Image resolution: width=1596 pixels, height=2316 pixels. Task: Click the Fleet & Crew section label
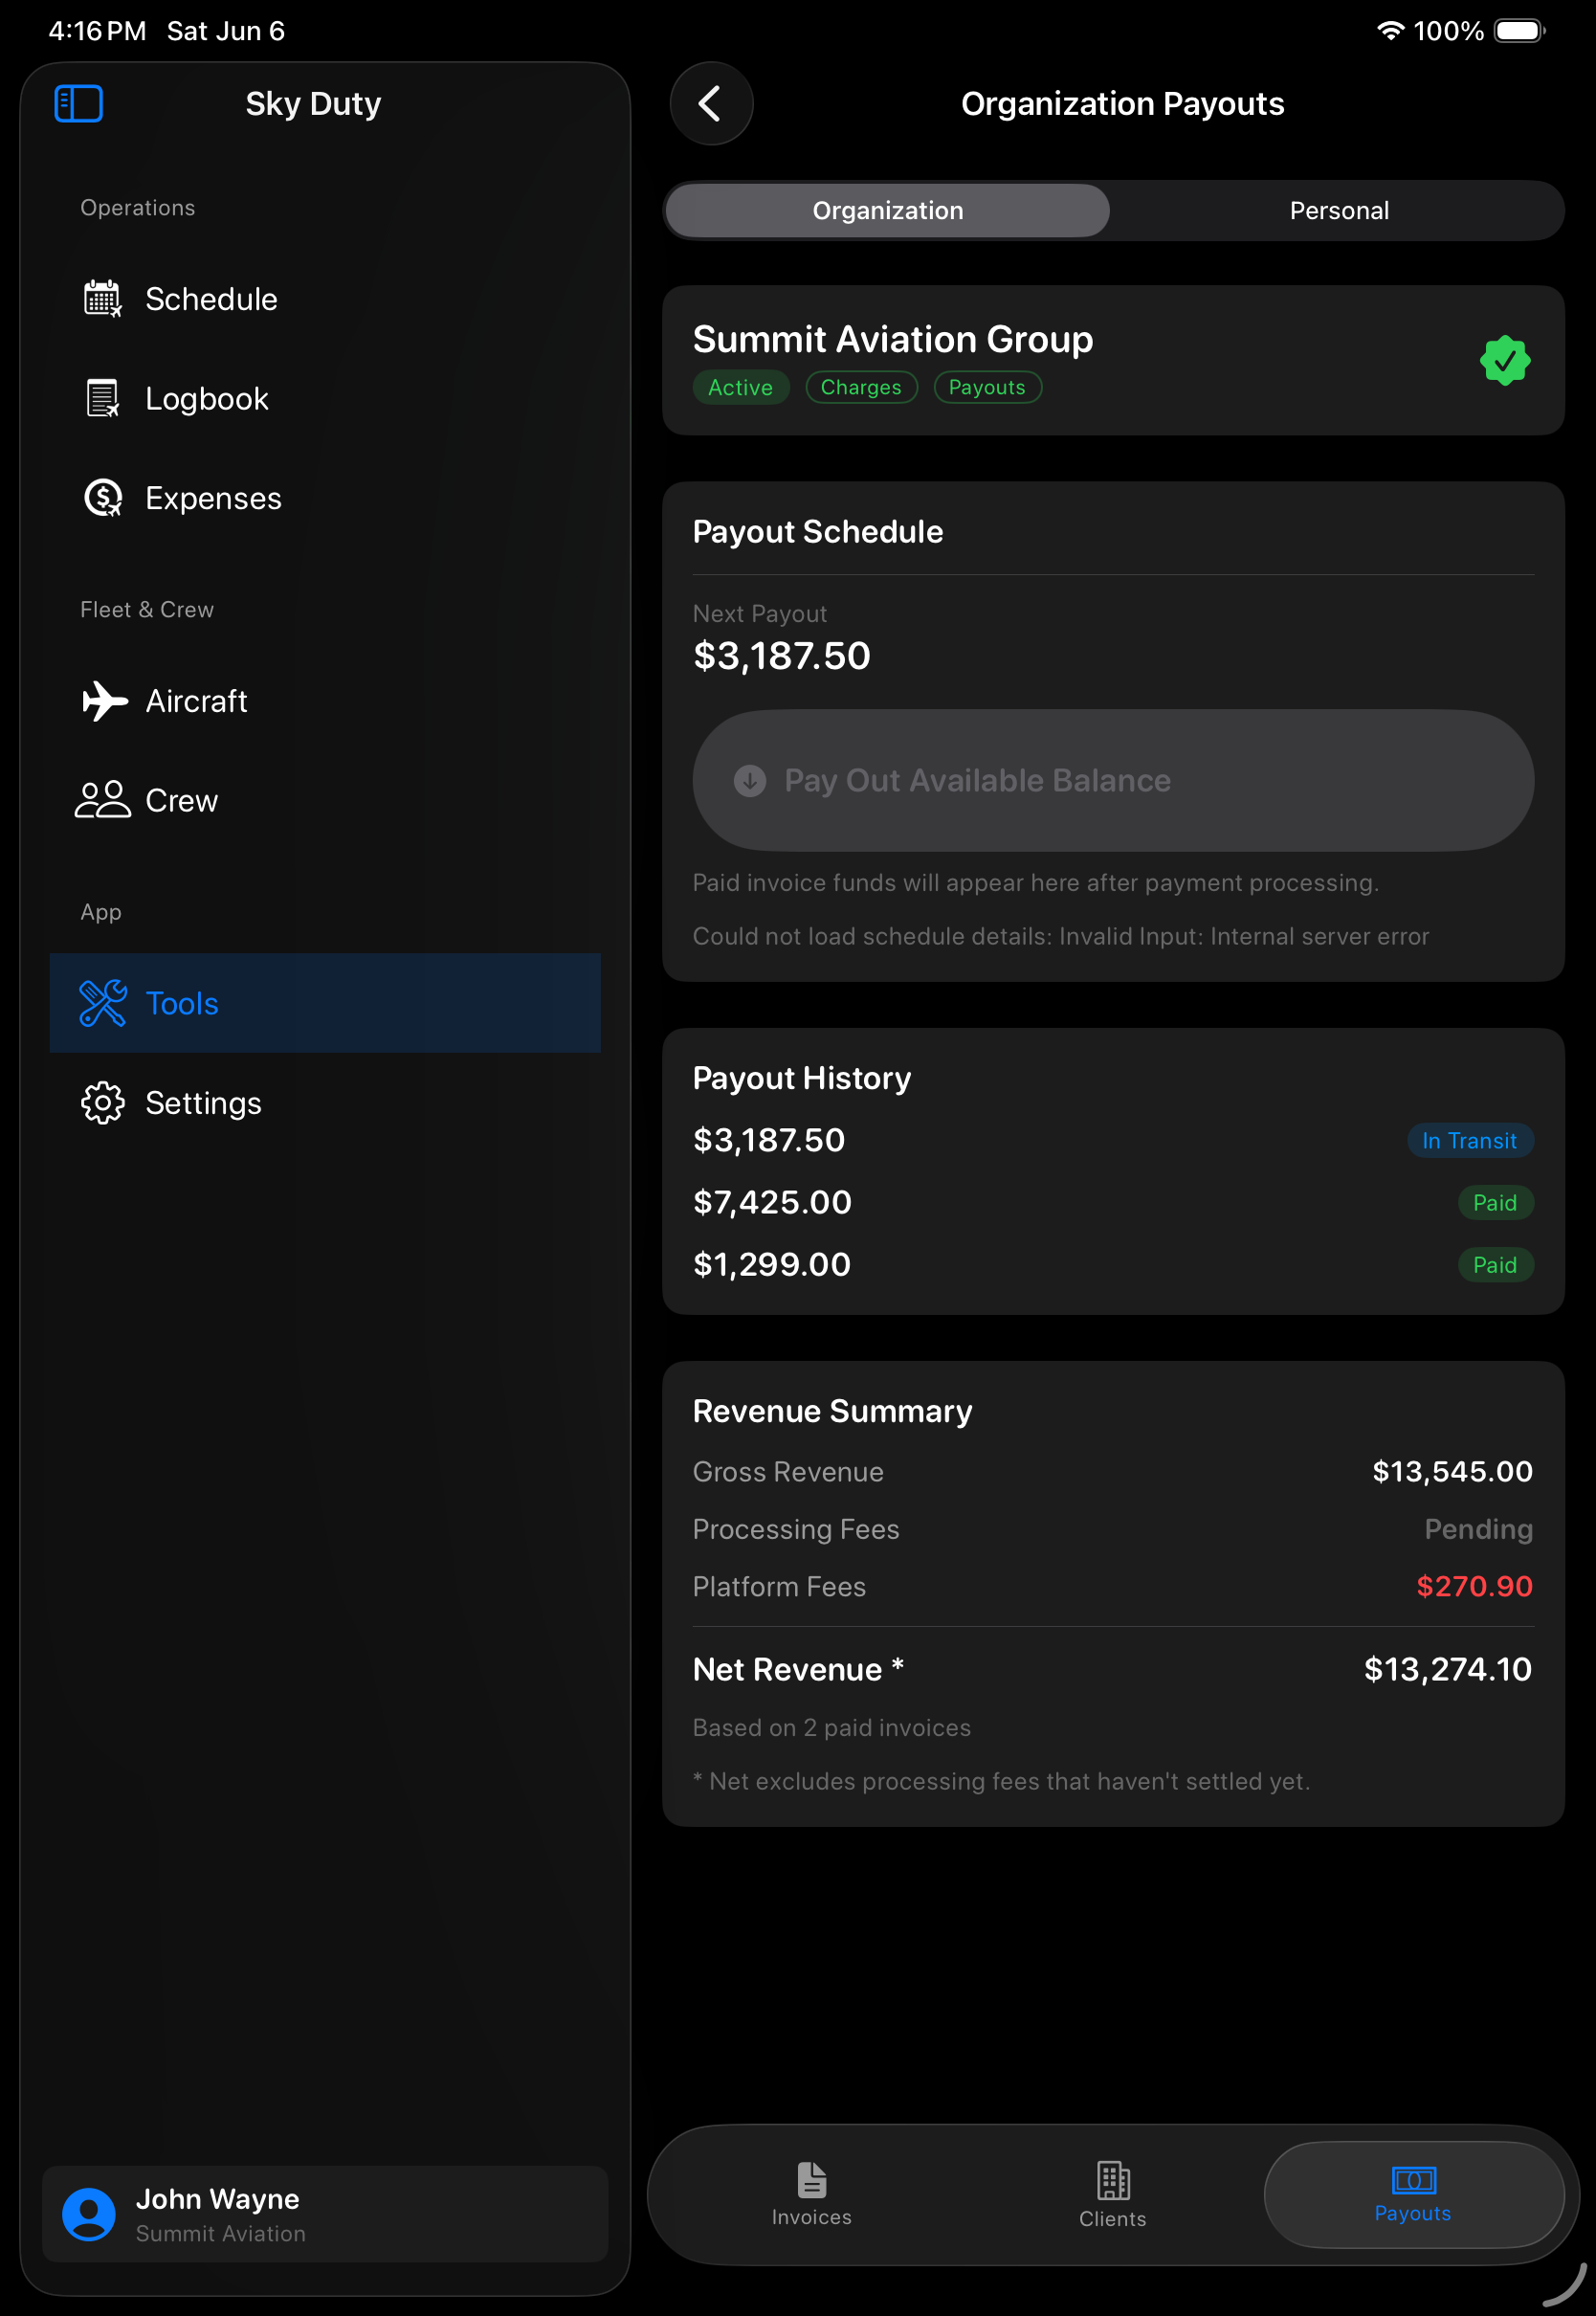(147, 610)
